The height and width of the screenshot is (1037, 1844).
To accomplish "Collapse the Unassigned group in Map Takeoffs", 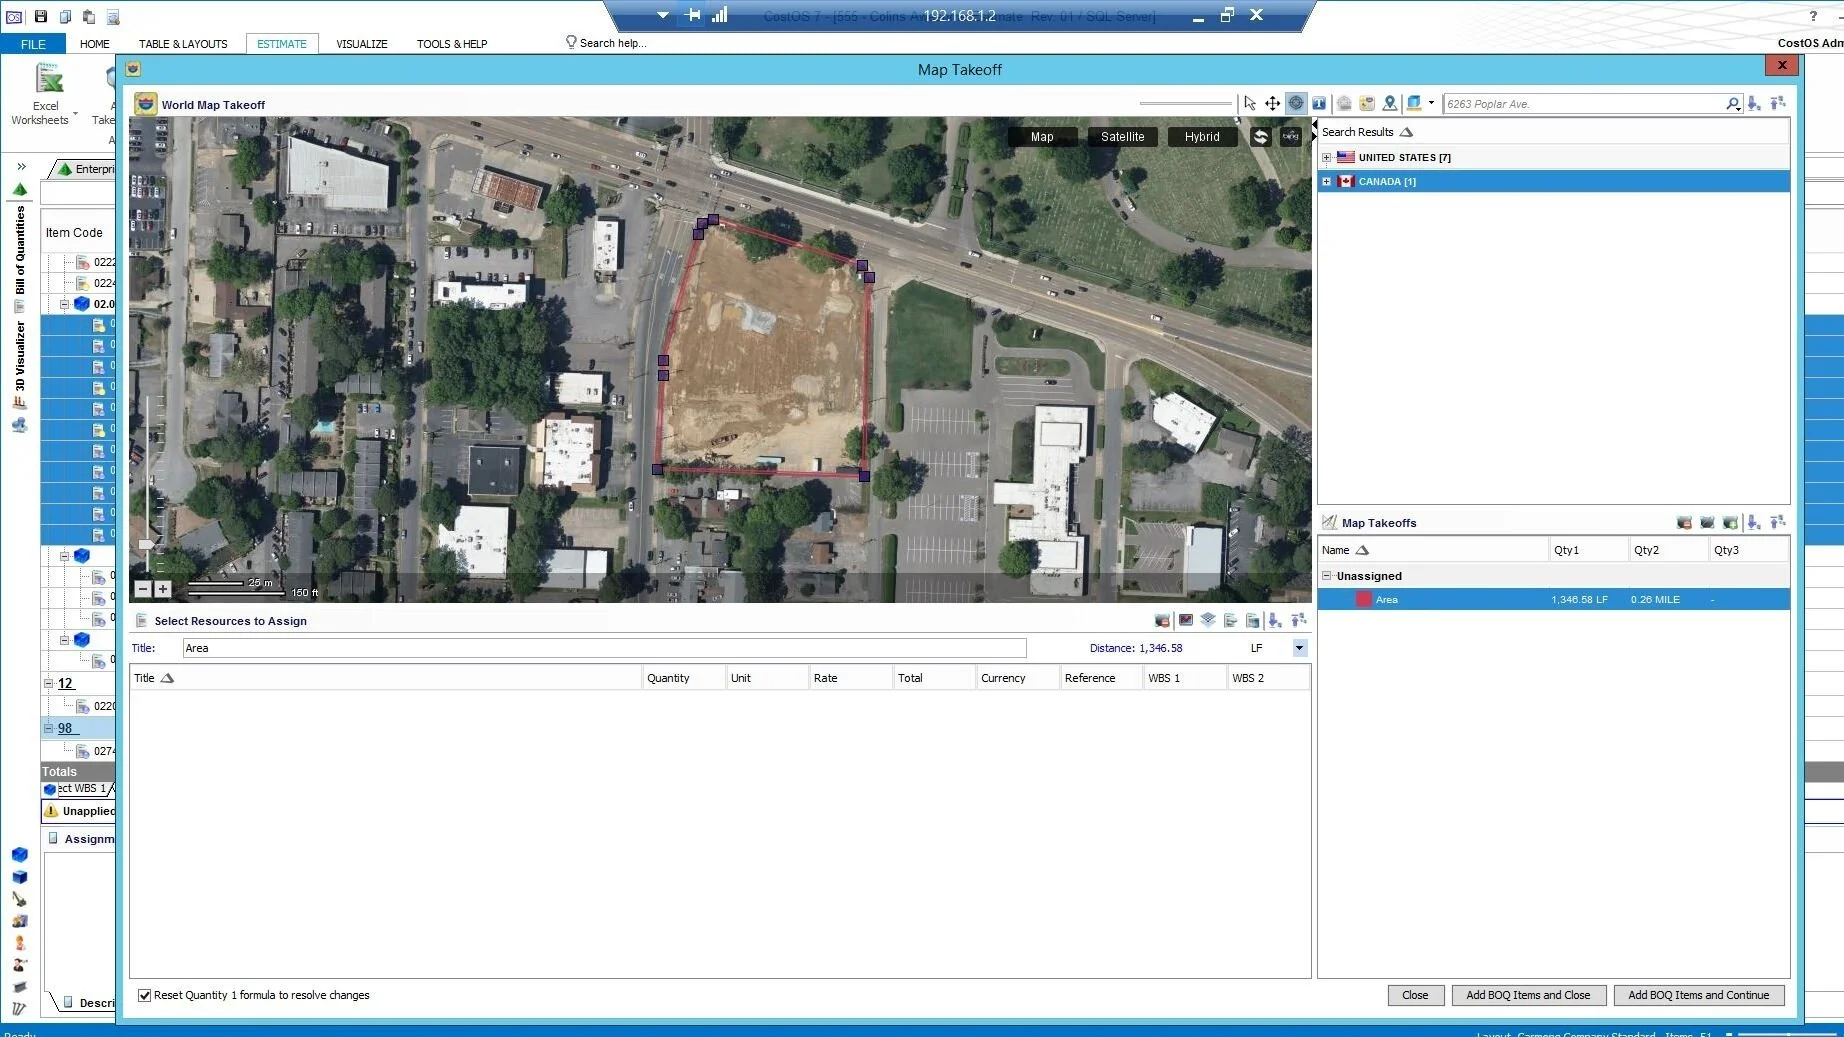I will (x=1327, y=576).
